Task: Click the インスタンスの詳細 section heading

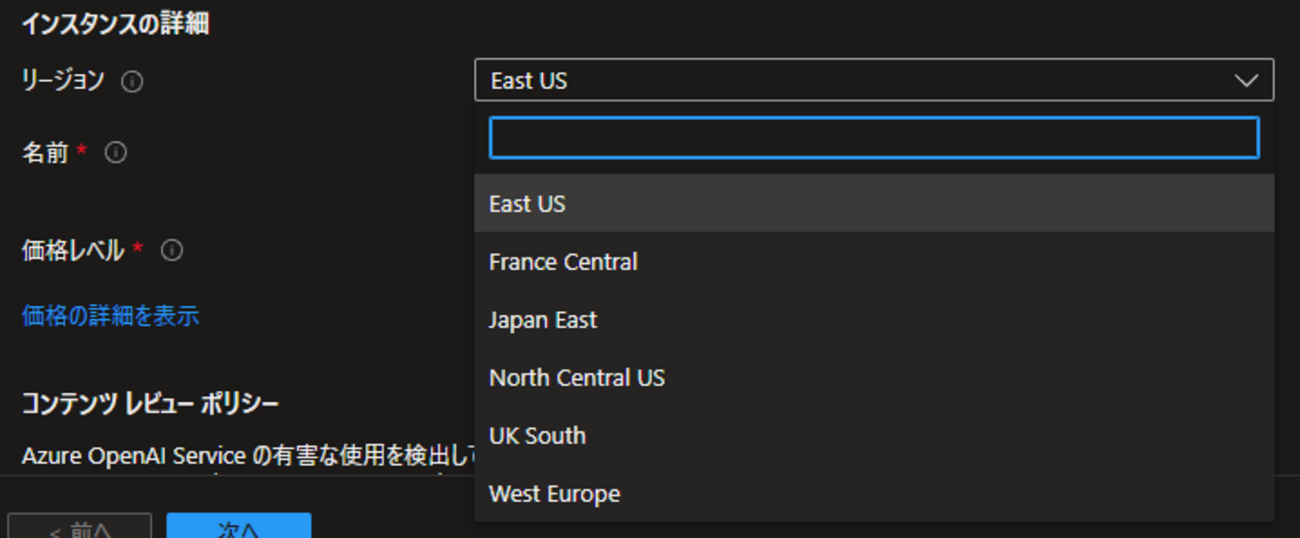Action: [x=115, y=24]
